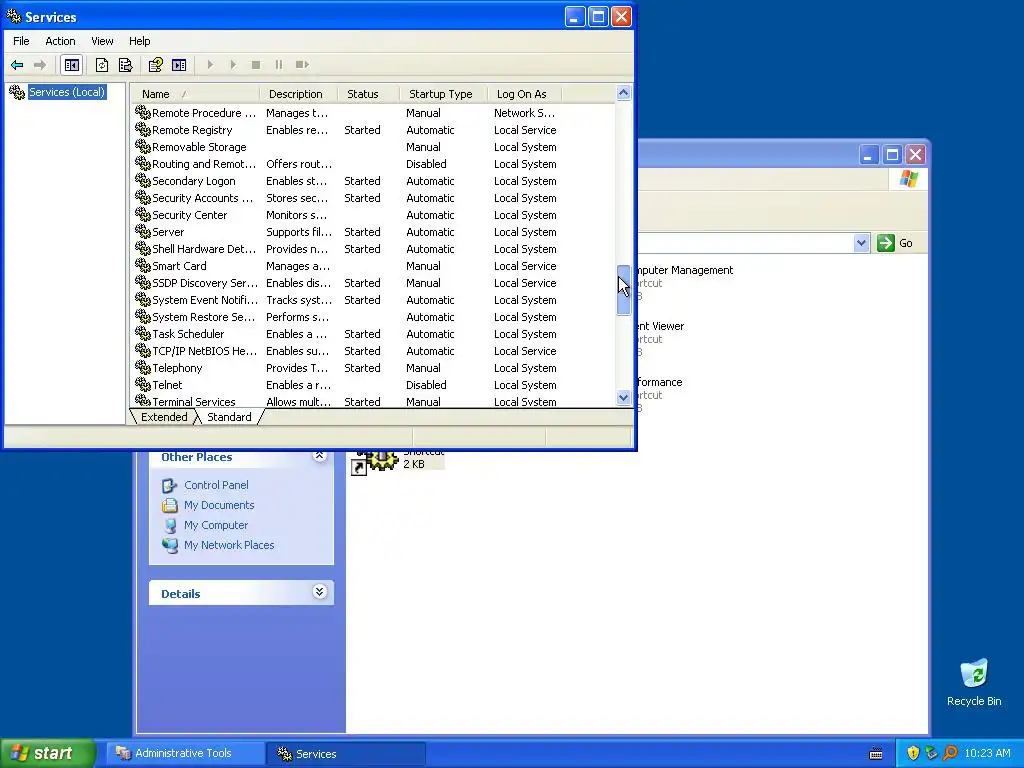Open My Computer link in Other Places

click(x=216, y=525)
